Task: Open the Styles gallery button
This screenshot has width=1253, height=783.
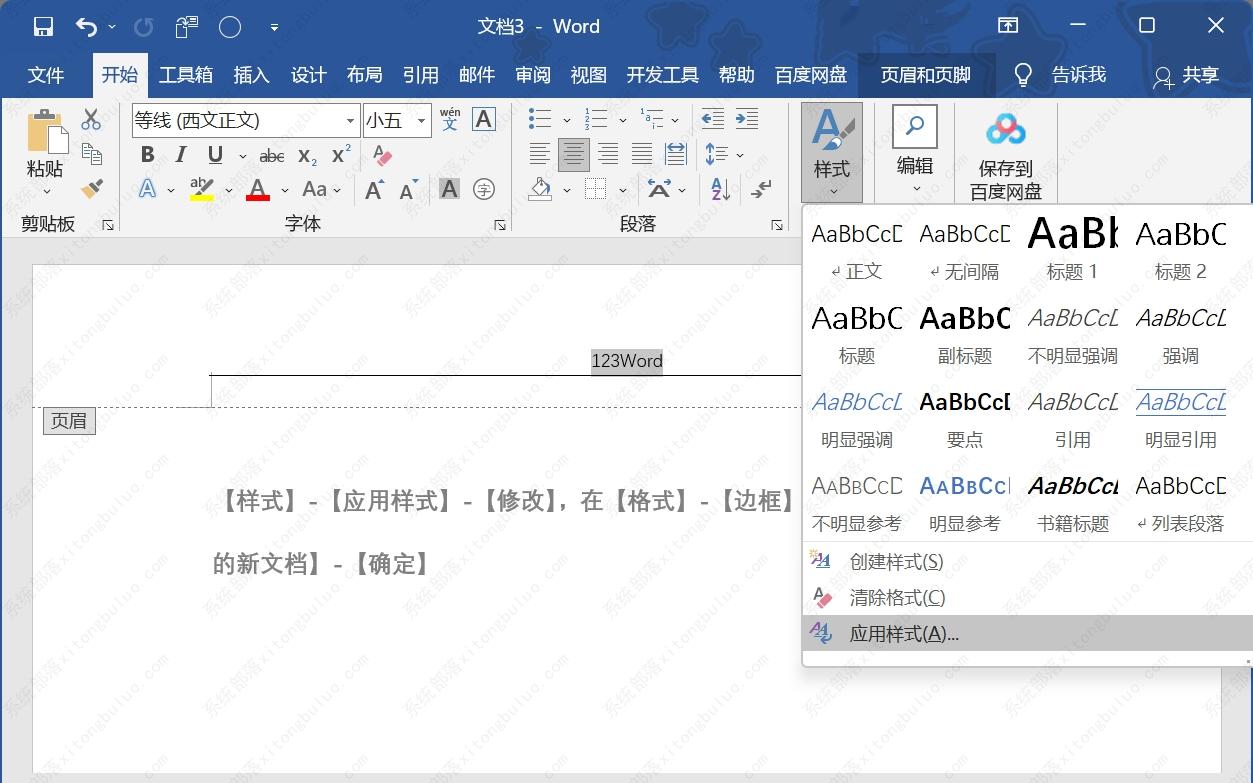Action: 832,152
